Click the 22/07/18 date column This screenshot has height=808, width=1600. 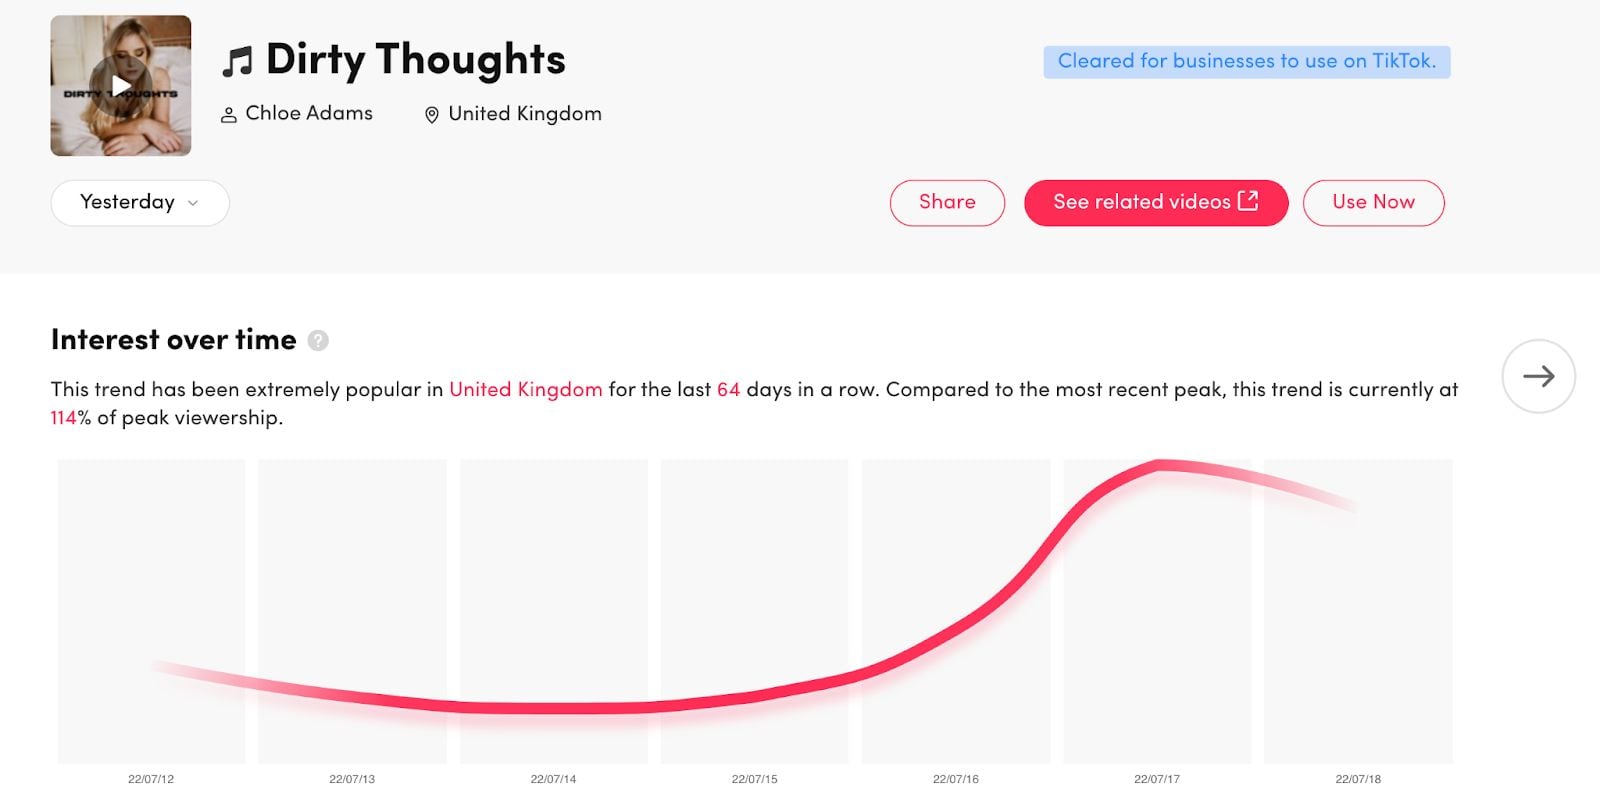[1358, 611]
